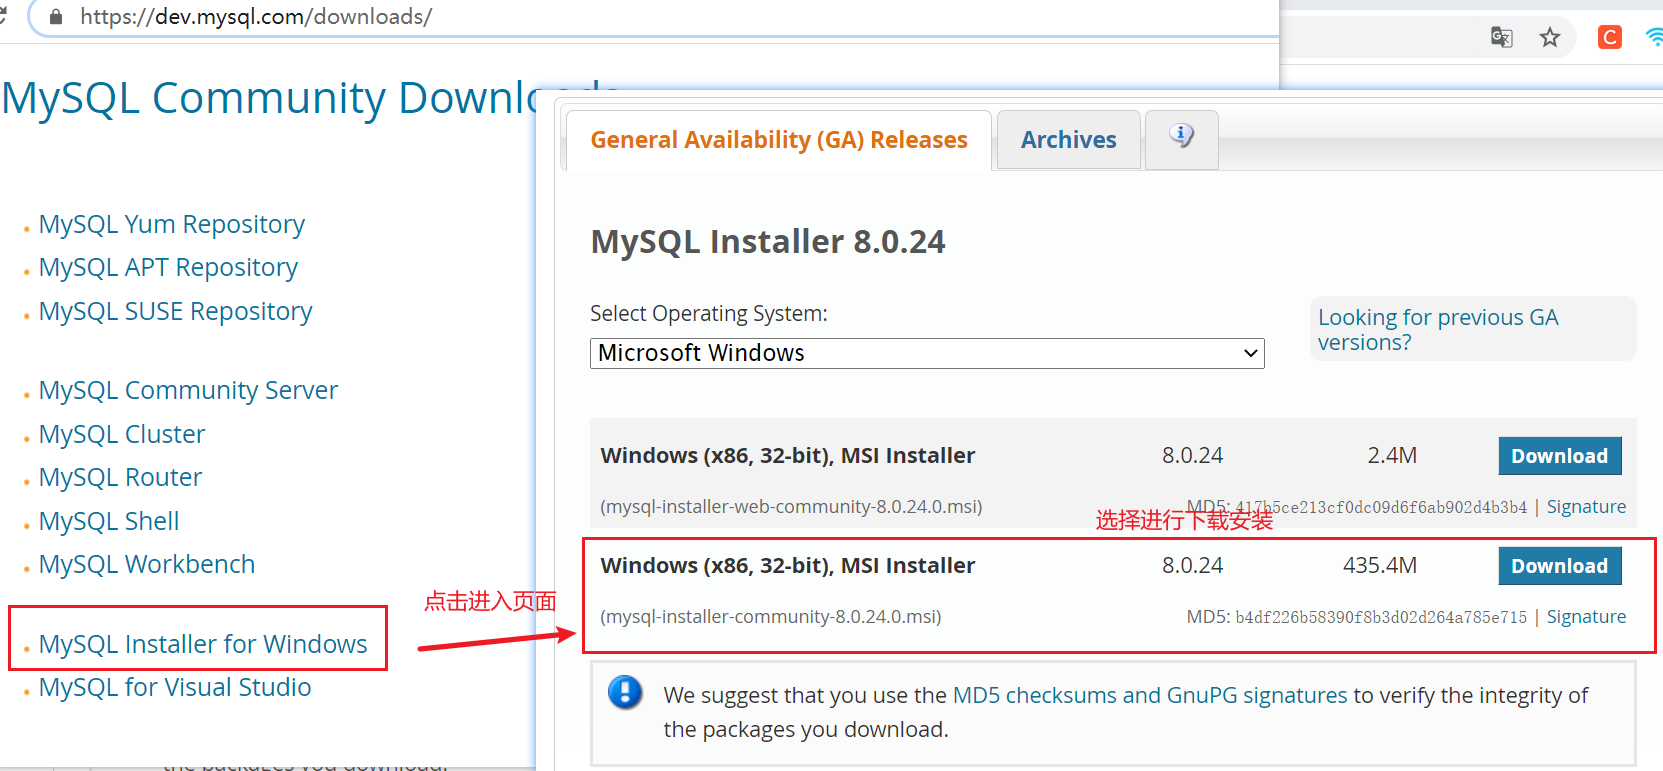Open the red C browser extension icon
This screenshot has height=771, width=1663.
(x=1610, y=38)
